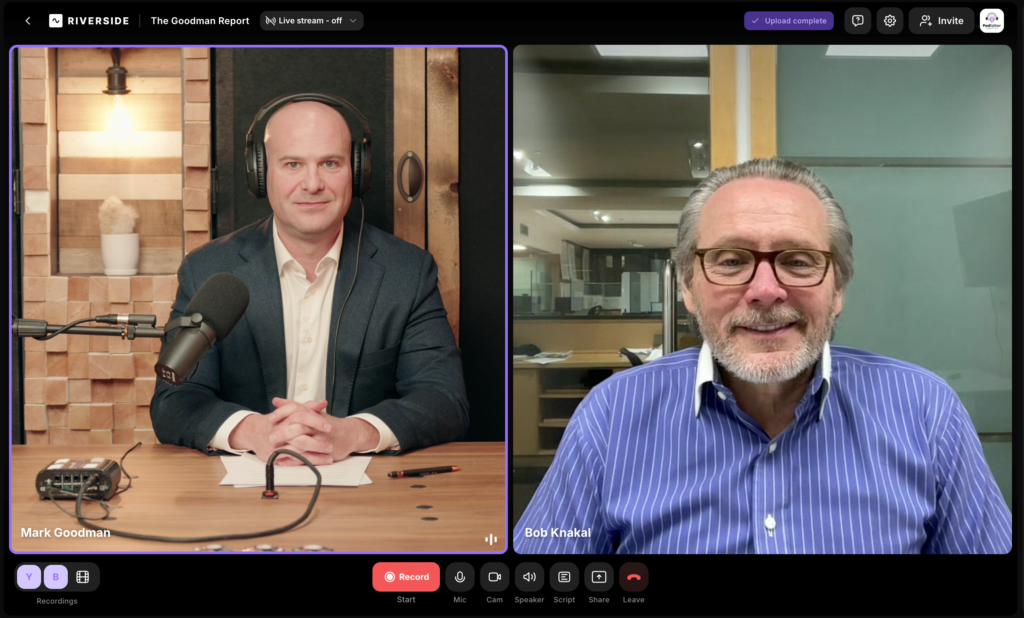Open the Script panel

pyautogui.click(x=564, y=576)
